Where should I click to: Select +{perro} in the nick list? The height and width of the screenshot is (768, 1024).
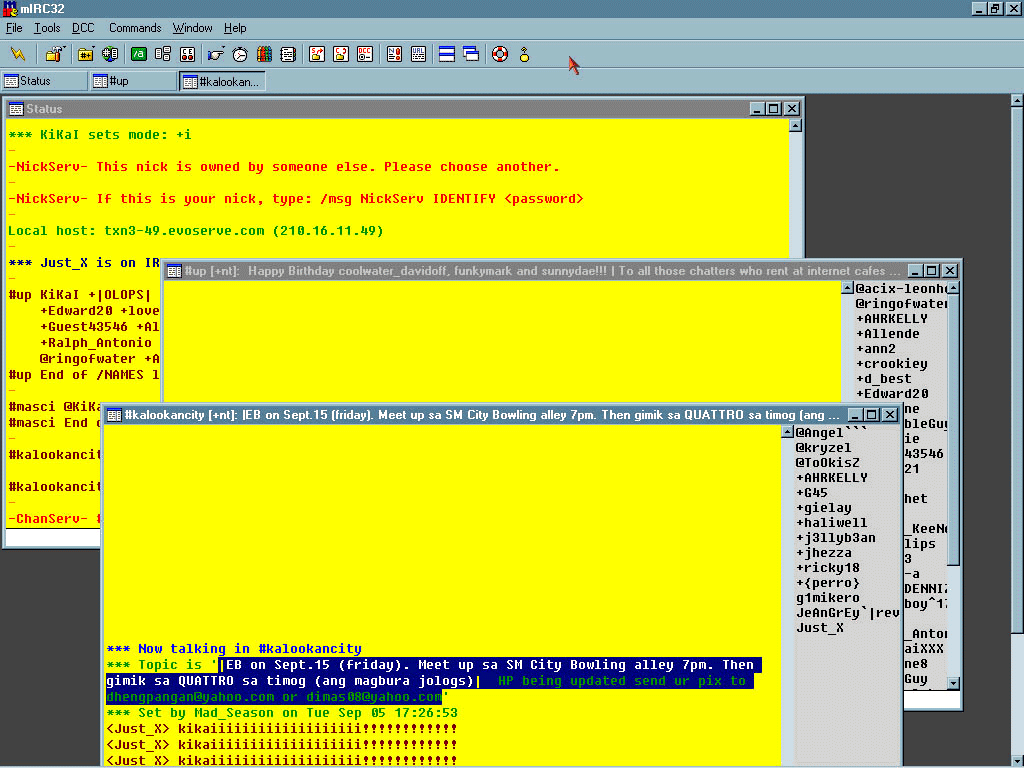coord(827,583)
